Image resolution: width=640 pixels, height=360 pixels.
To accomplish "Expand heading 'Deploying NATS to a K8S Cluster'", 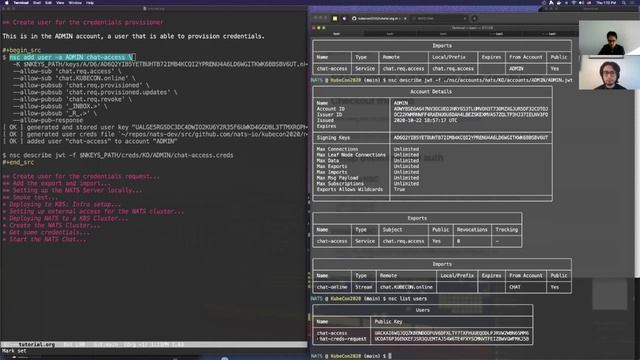I will (65, 218).
